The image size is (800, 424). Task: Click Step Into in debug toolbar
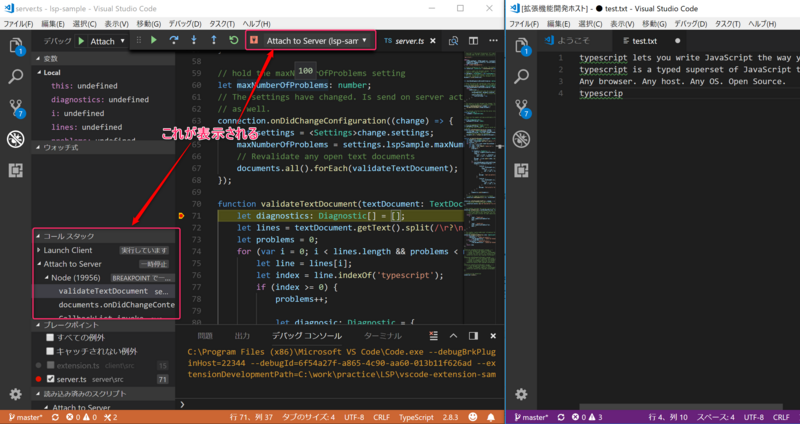[x=194, y=40]
